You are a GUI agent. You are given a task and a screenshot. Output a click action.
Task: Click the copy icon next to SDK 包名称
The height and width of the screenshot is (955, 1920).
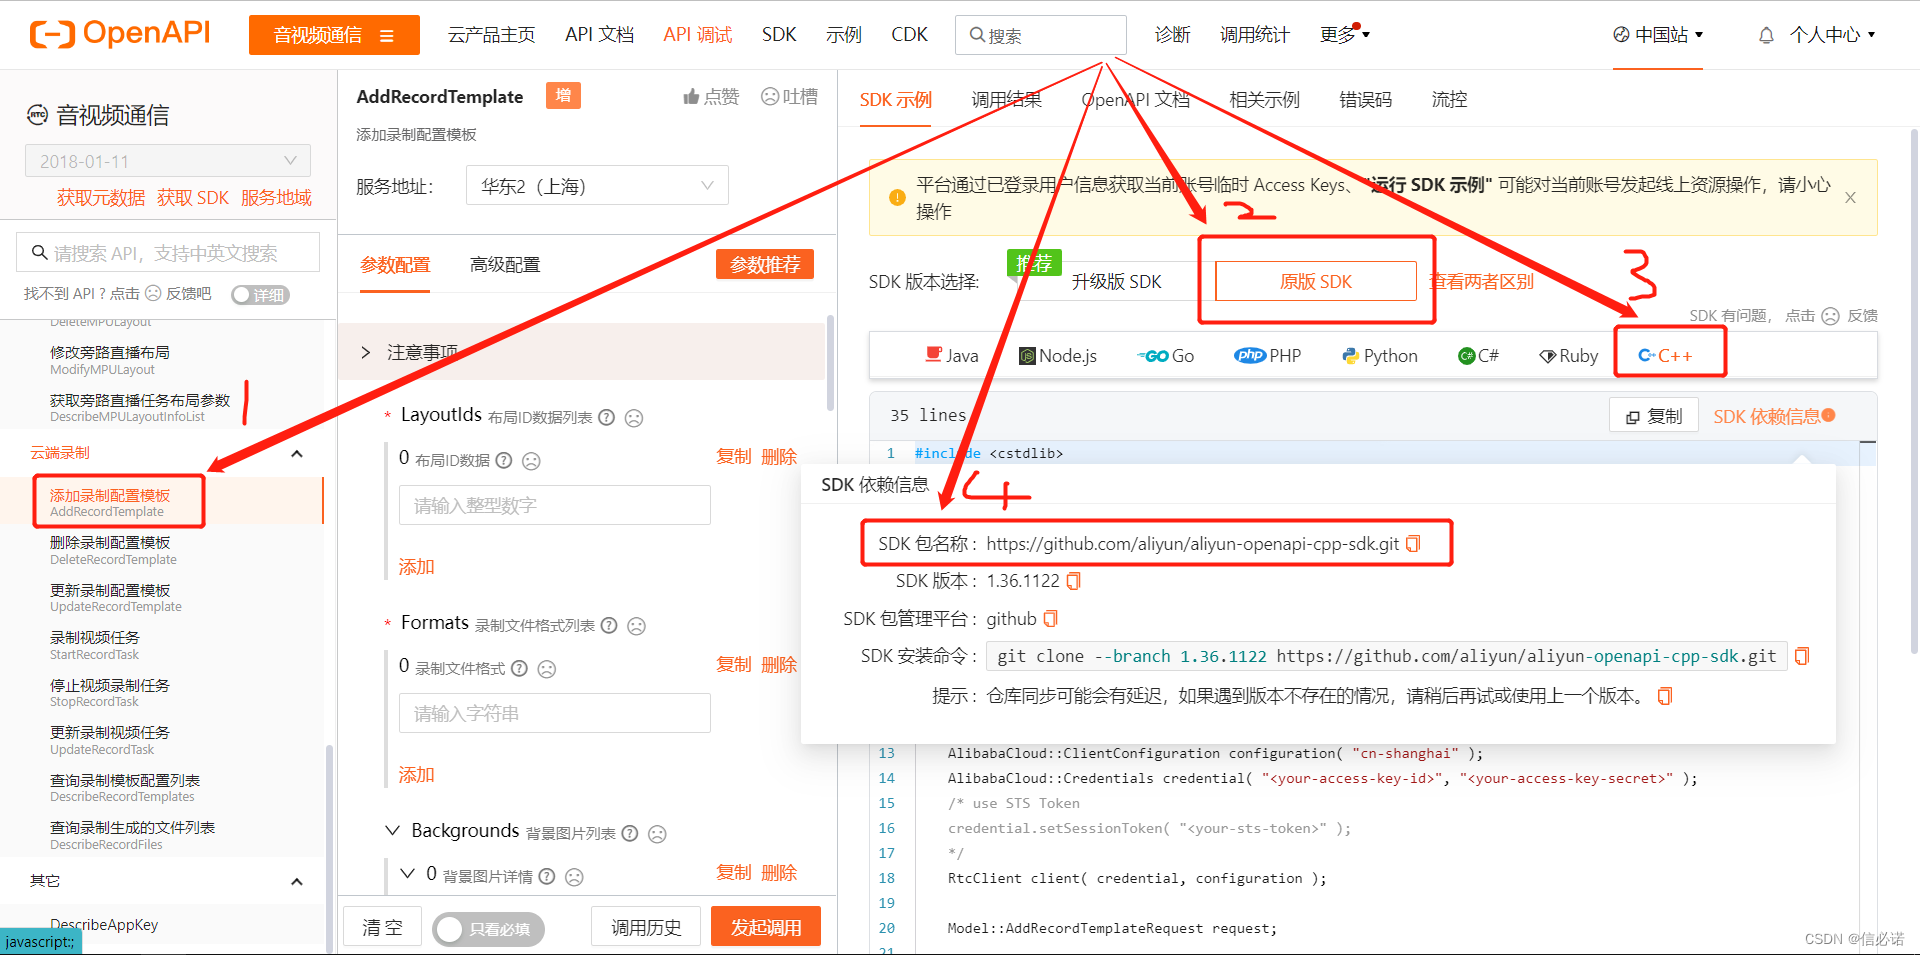coord(1412,543)
